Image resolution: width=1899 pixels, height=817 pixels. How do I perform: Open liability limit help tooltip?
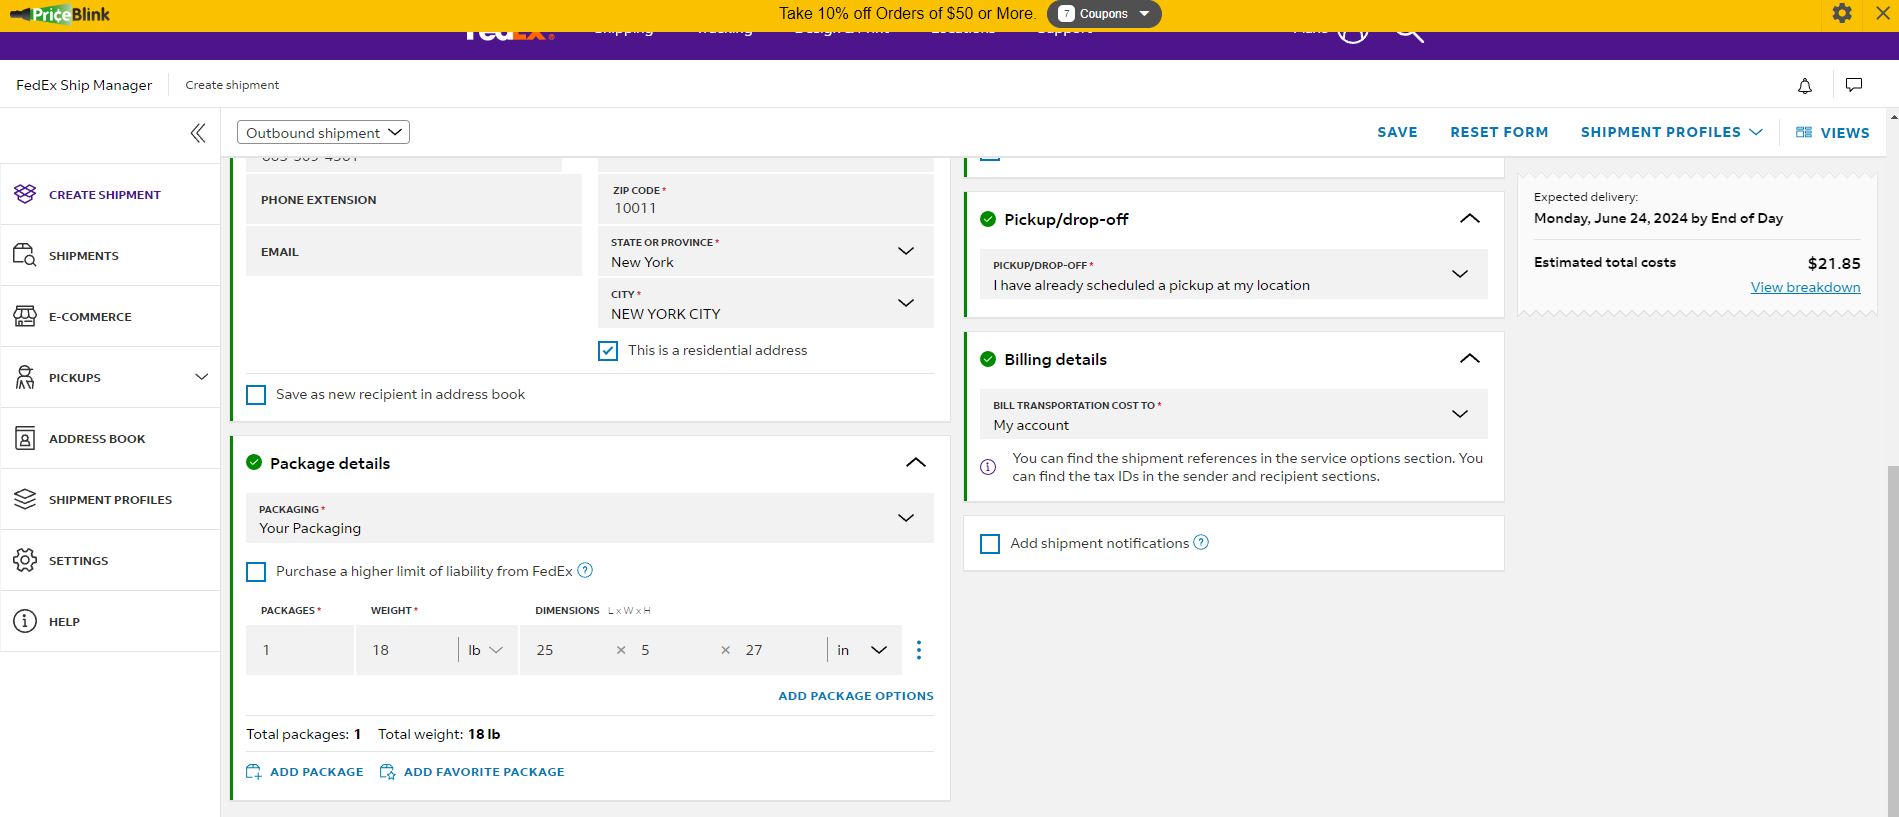(x=586, y=570)
